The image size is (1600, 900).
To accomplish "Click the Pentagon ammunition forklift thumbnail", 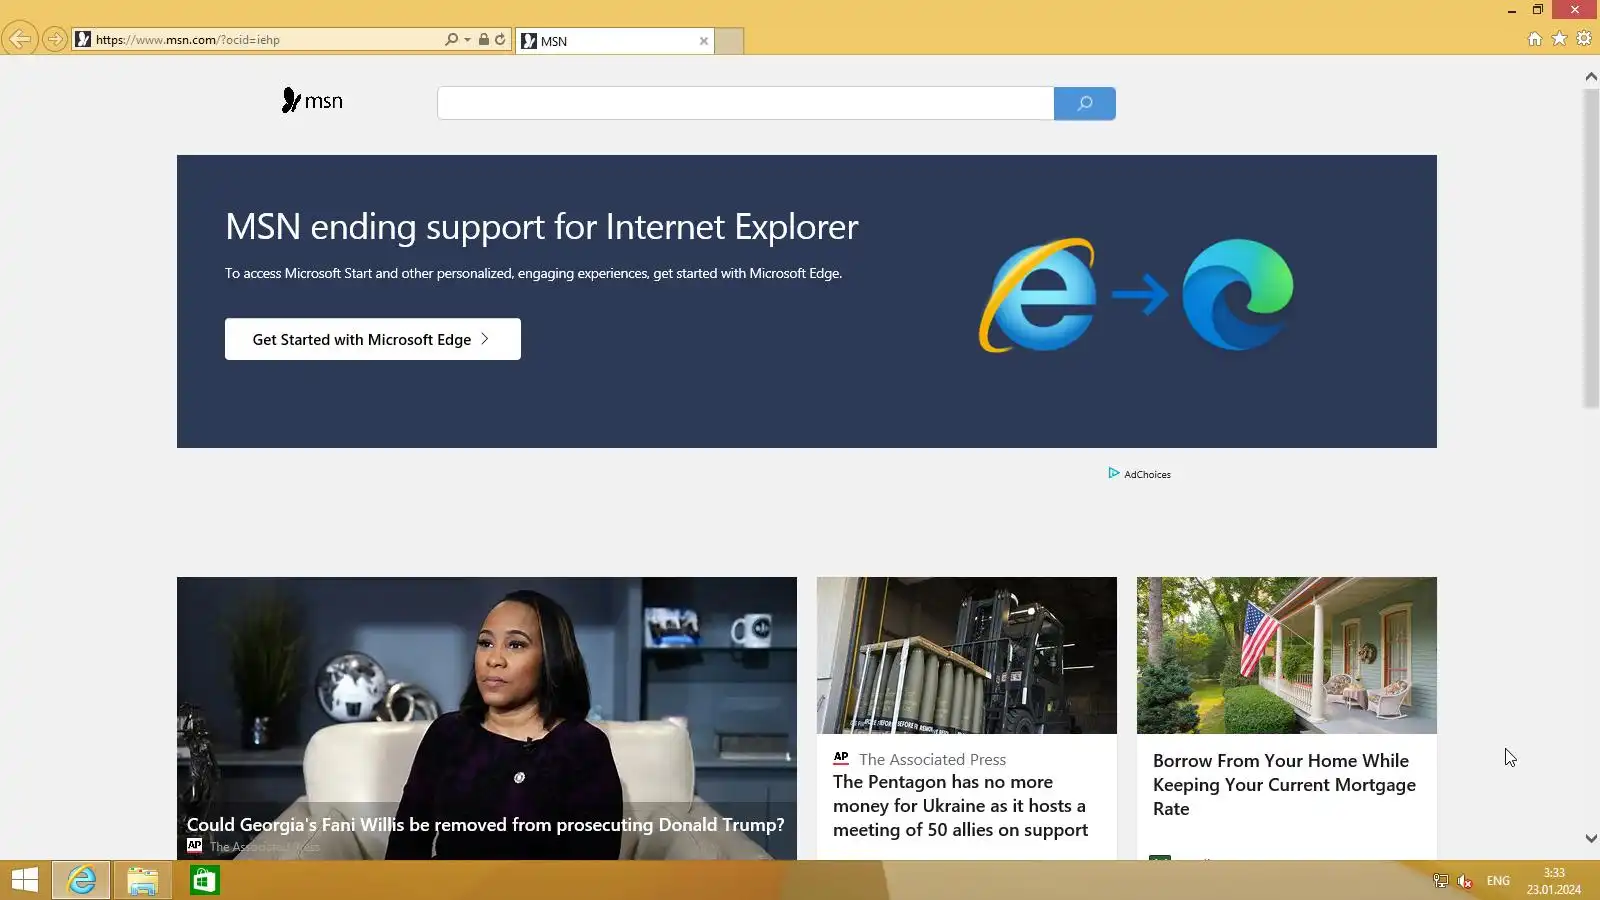I will 967,655.
